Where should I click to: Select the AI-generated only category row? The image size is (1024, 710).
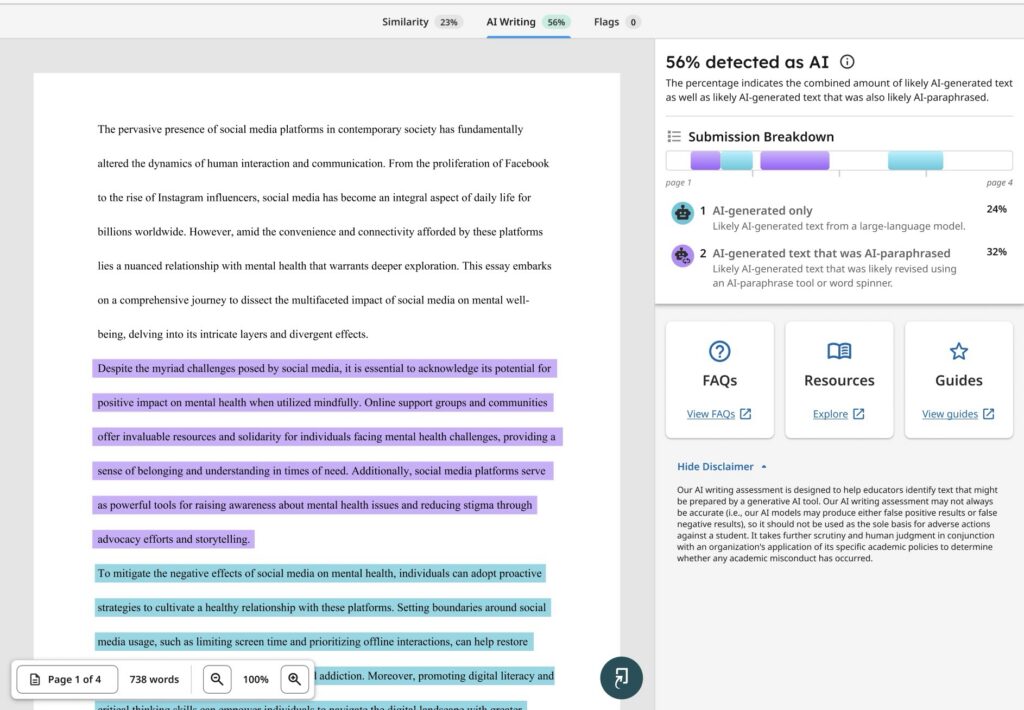[x=839, y=218]
